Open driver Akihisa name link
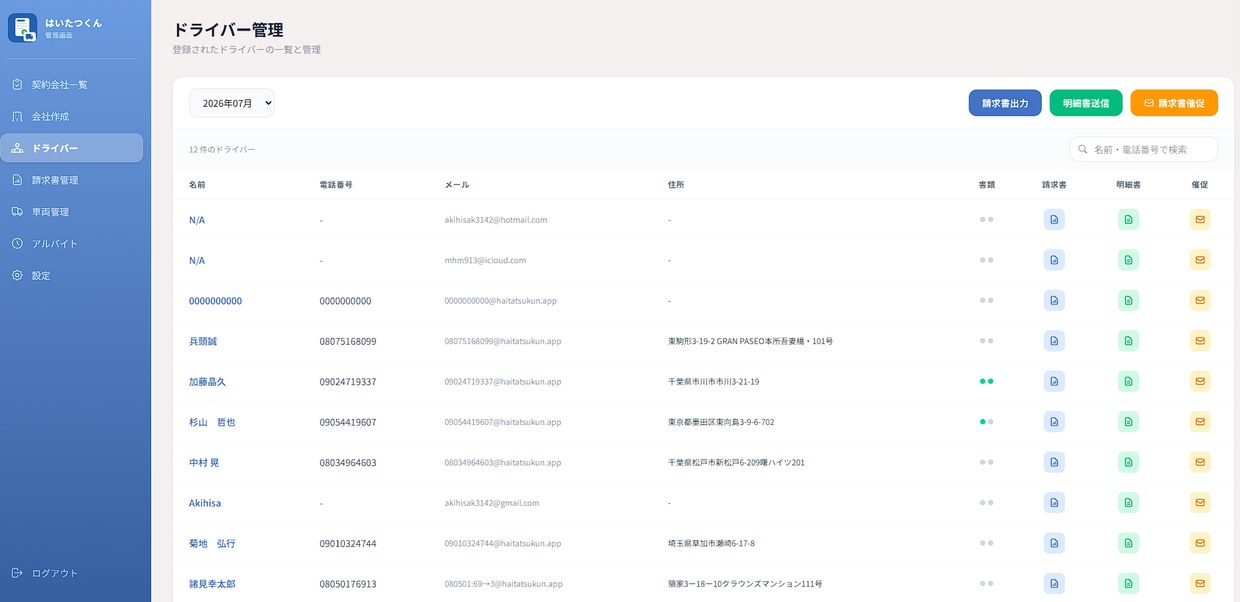This screenshot has height=602, width=1240. (x=205, y=503)
